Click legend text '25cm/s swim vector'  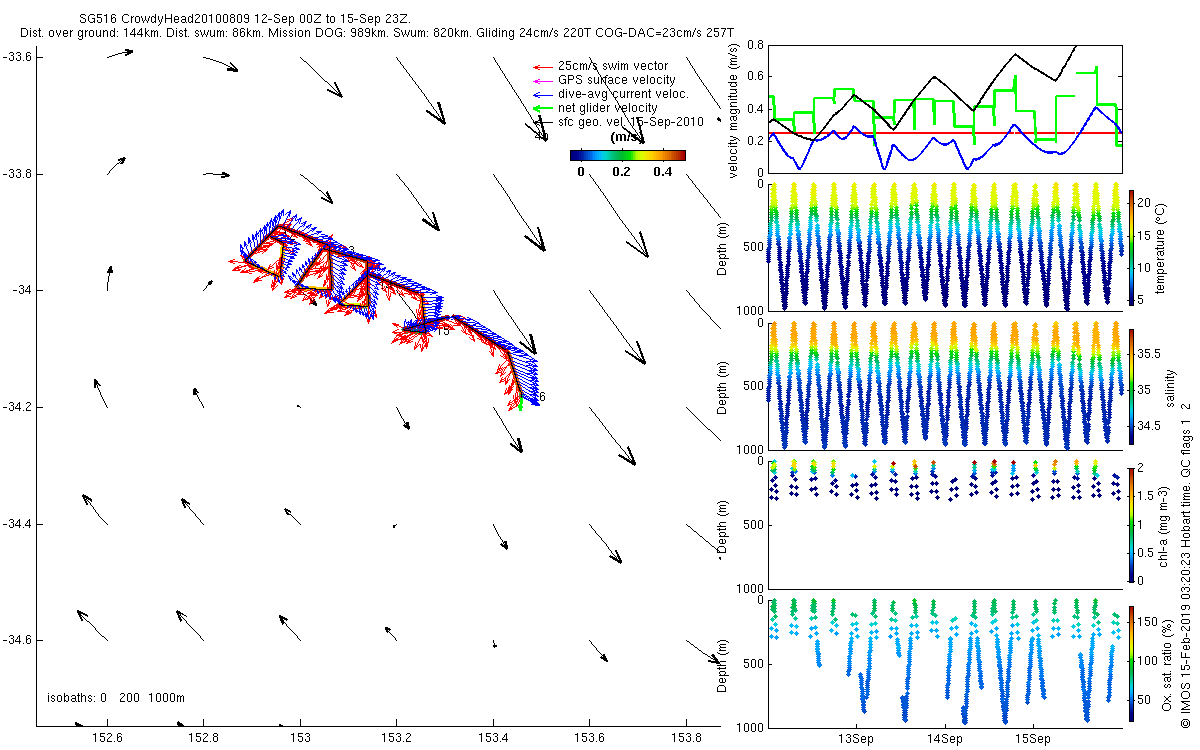click(x=612, y=66)
